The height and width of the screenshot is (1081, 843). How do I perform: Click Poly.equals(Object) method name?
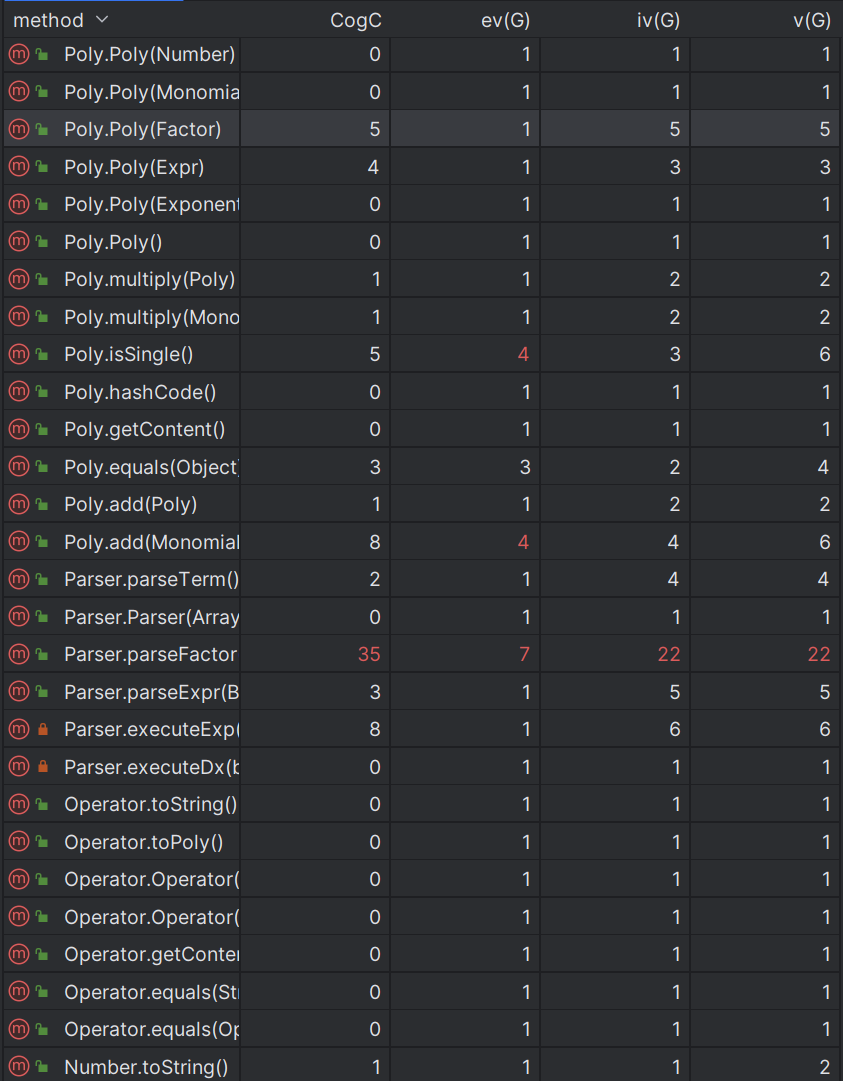[x=152, y=467]
